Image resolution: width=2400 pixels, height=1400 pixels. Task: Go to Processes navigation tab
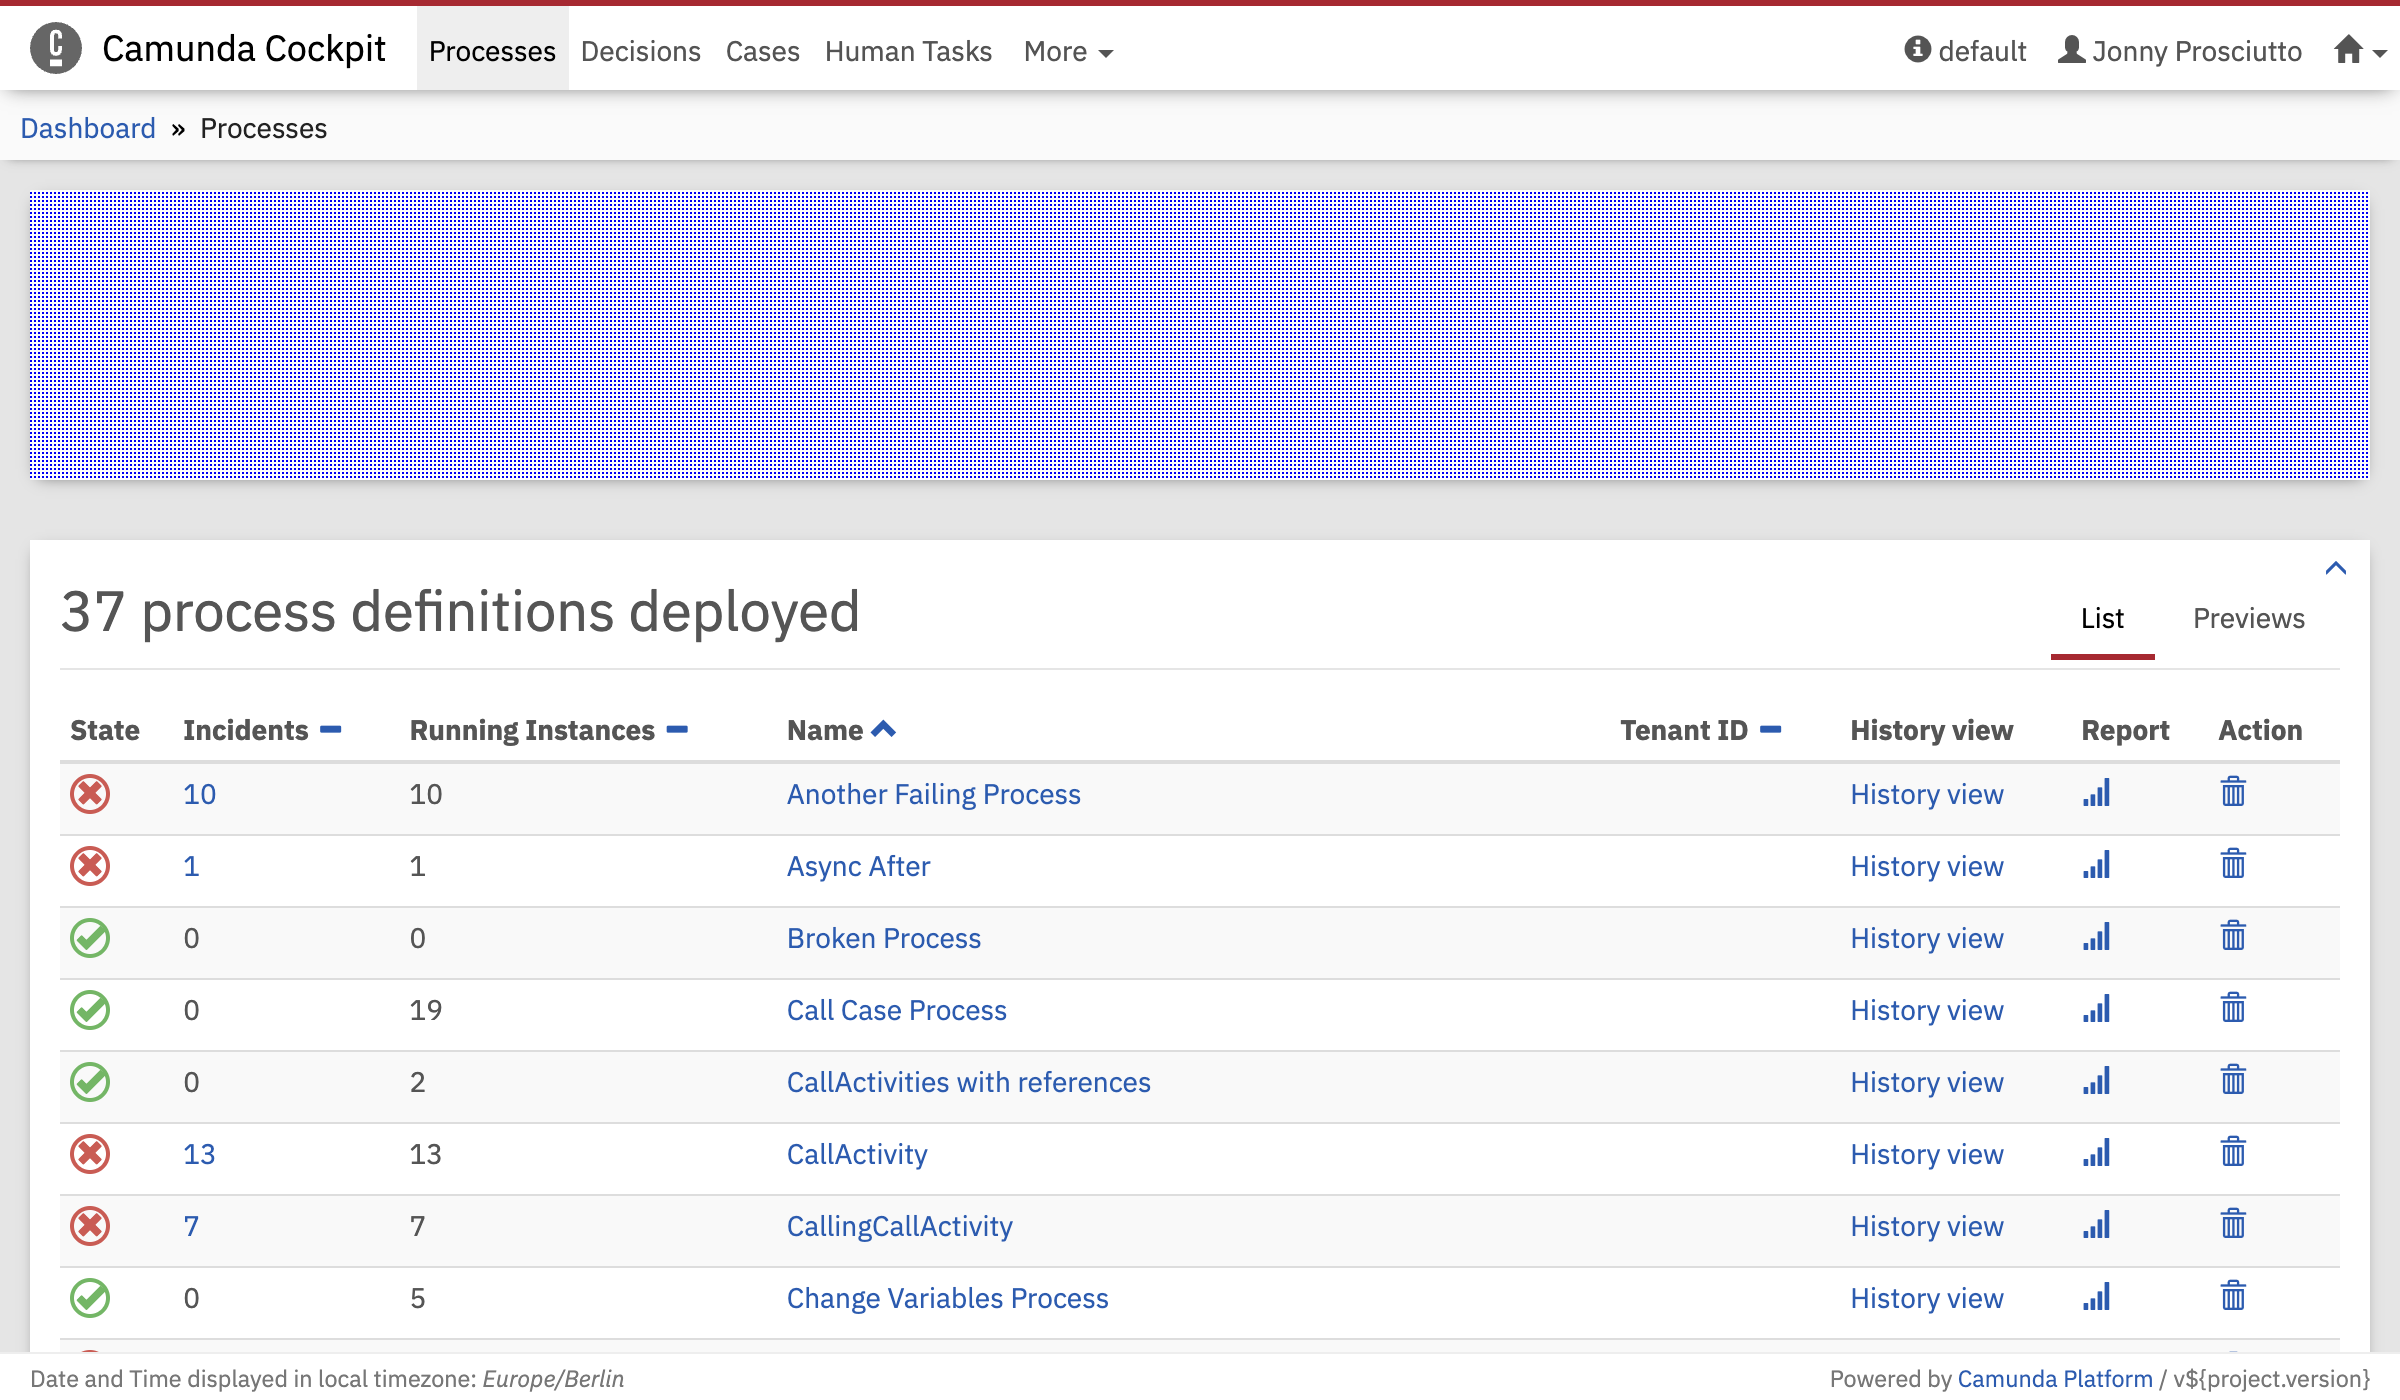tap(492, 51)
